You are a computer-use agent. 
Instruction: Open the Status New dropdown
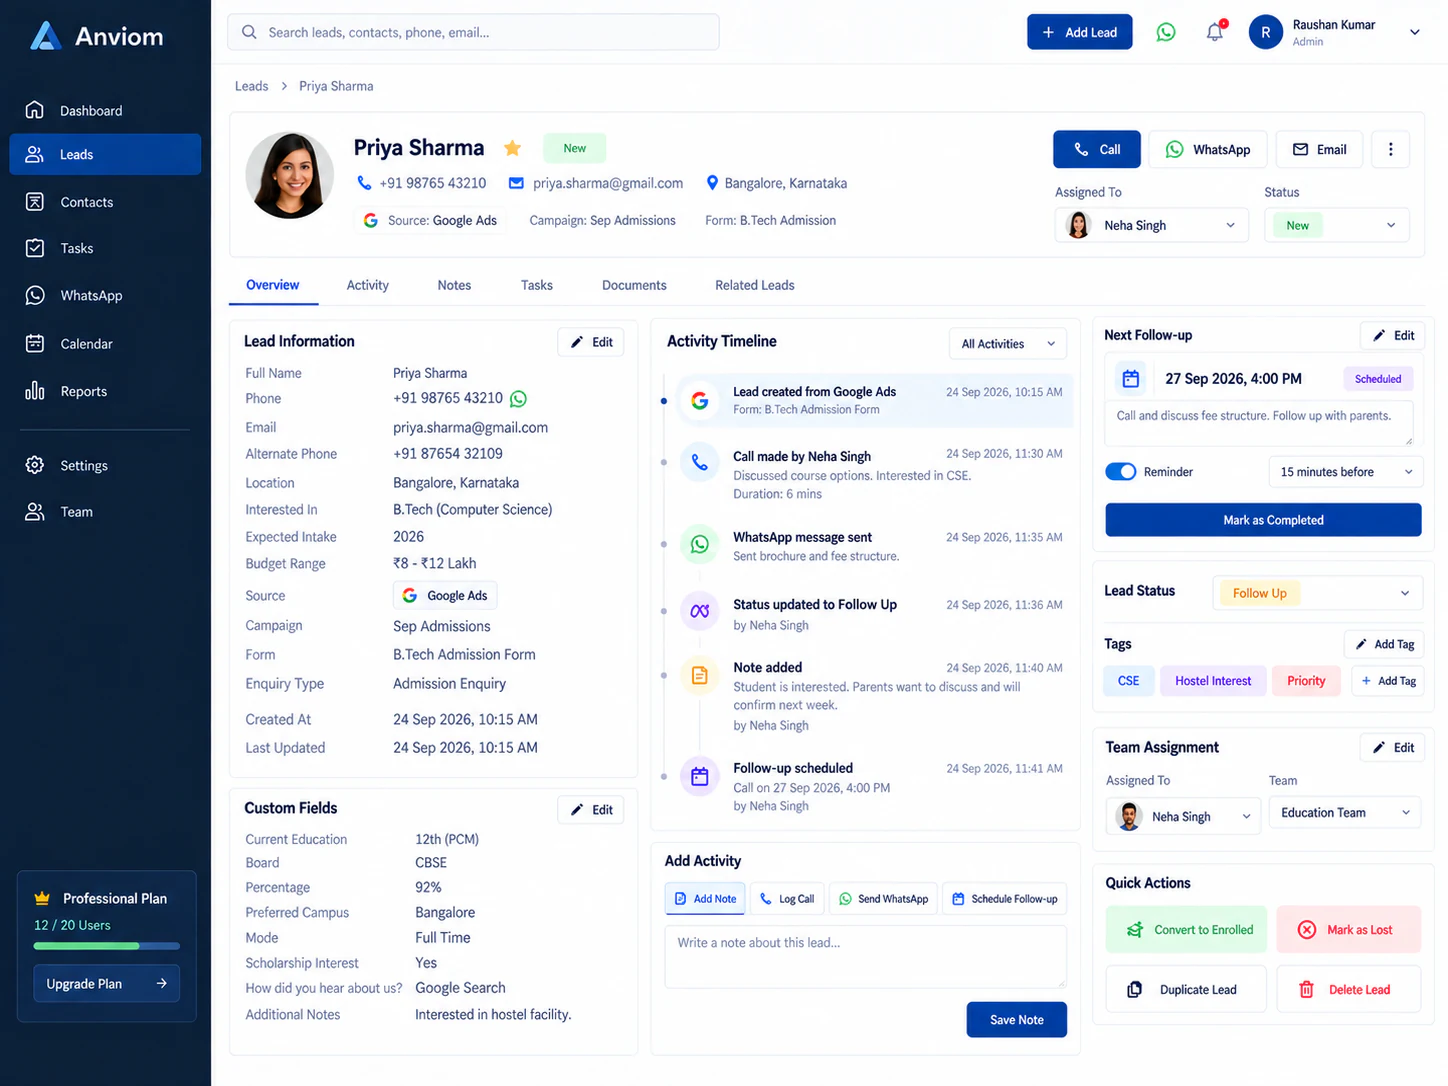1337,225
